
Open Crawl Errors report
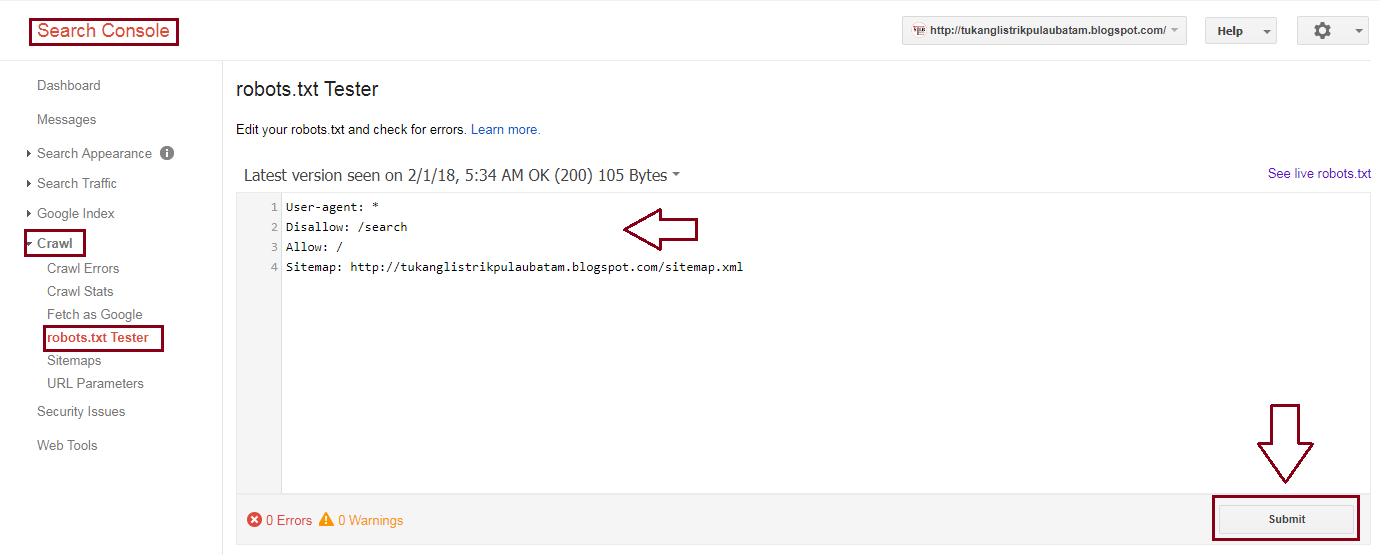coord(83,269)
